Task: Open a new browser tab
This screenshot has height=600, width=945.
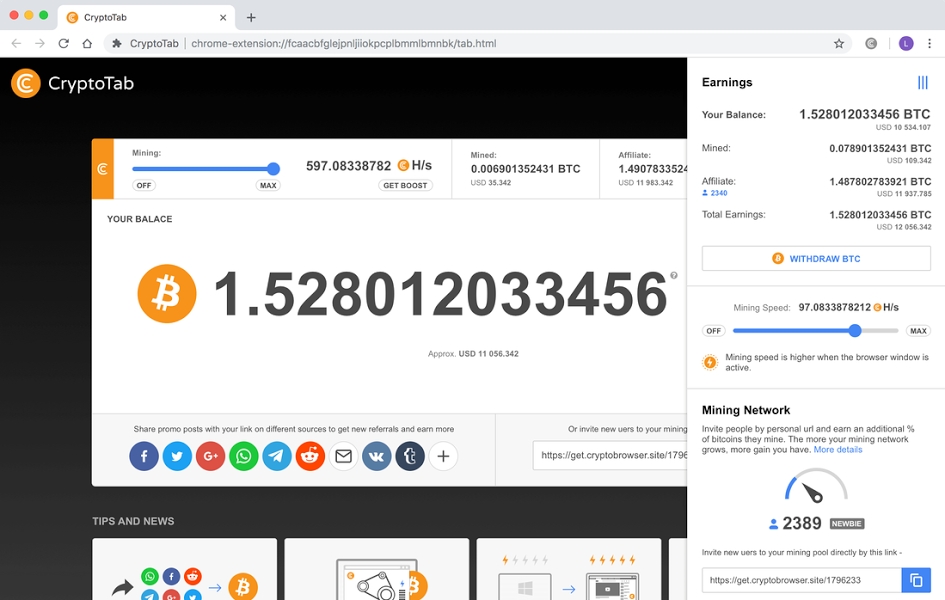Action: coord(251,17)
